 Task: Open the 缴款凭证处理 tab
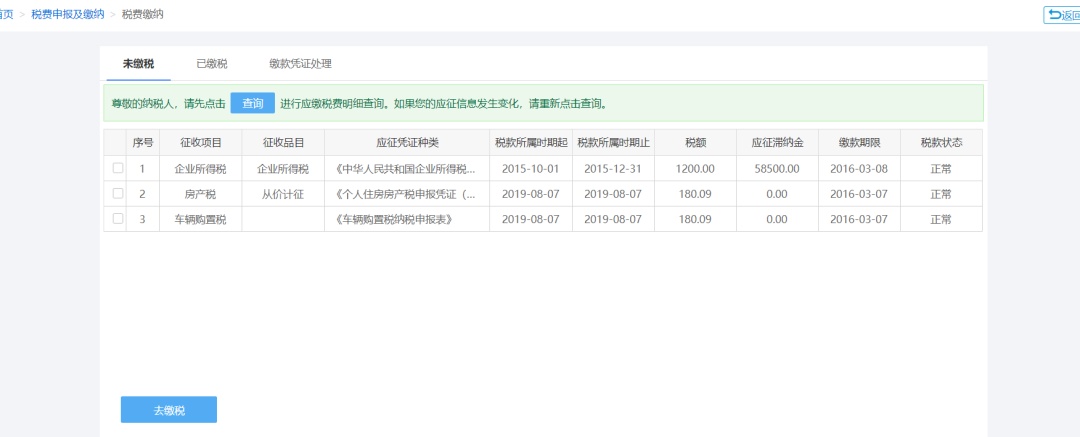coord(300,64)
